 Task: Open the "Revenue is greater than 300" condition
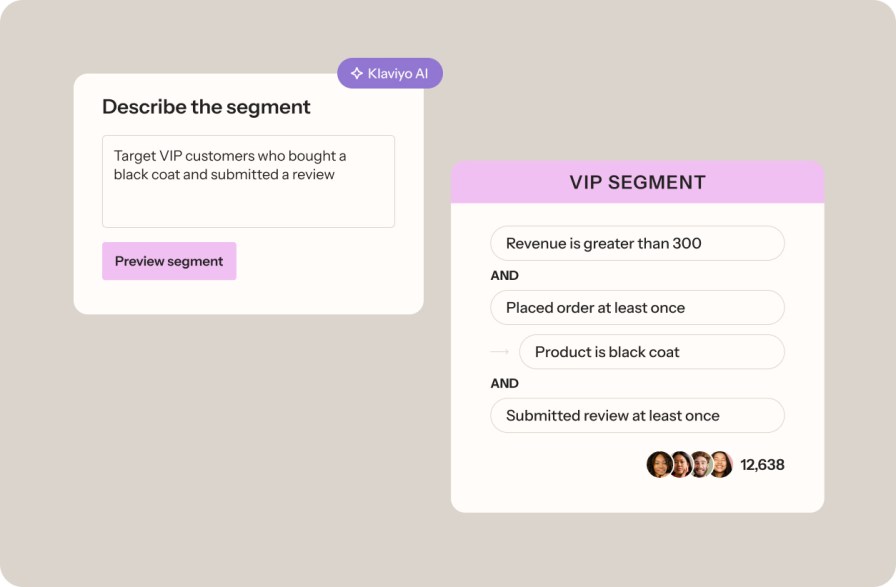[637, 243]
